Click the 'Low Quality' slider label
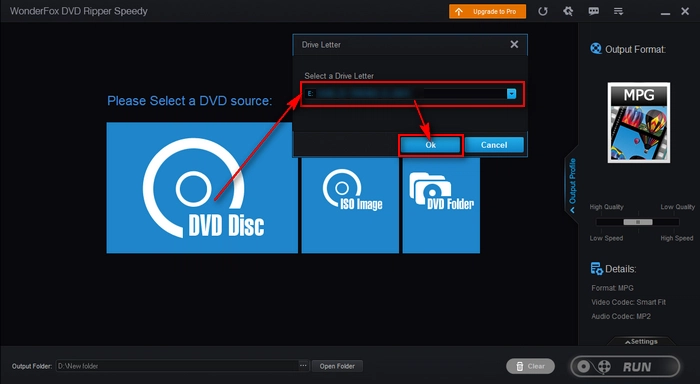Image resolution: width=700 pixels, height=384 pixels. pyautogui.click(x=678, y=207)
